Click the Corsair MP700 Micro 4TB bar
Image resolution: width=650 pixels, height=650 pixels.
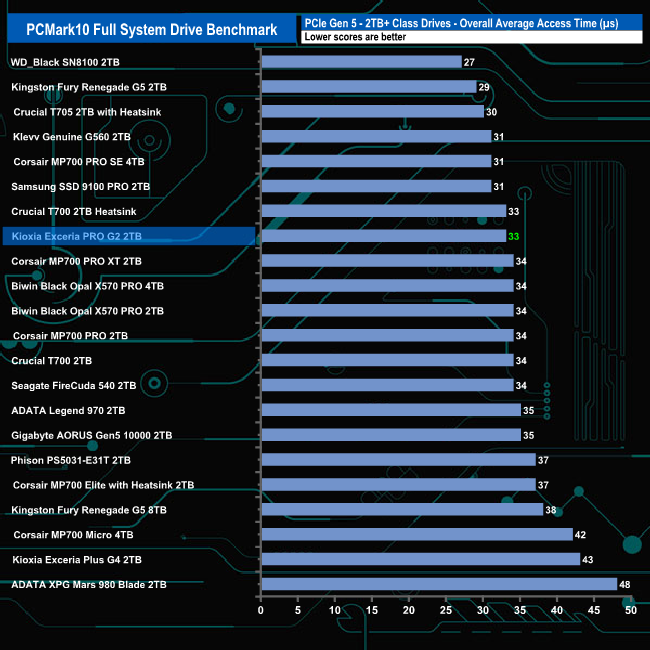point(417,534)
